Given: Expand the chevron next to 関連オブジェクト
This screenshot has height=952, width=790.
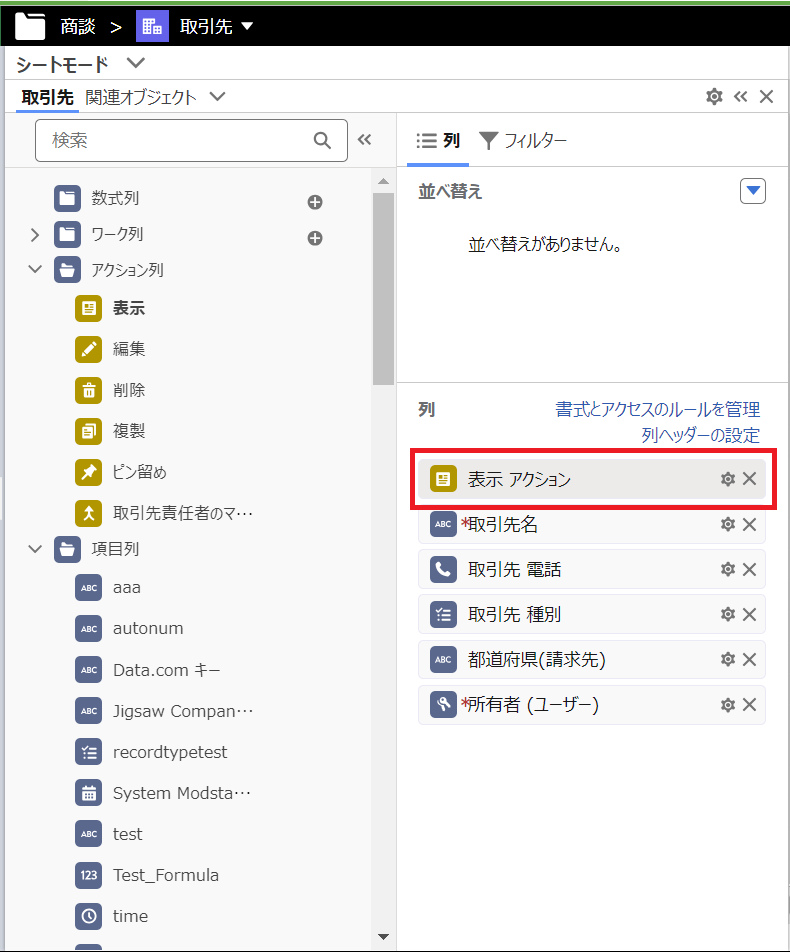Looking at the screenshot, I should (x=217, y=97).
